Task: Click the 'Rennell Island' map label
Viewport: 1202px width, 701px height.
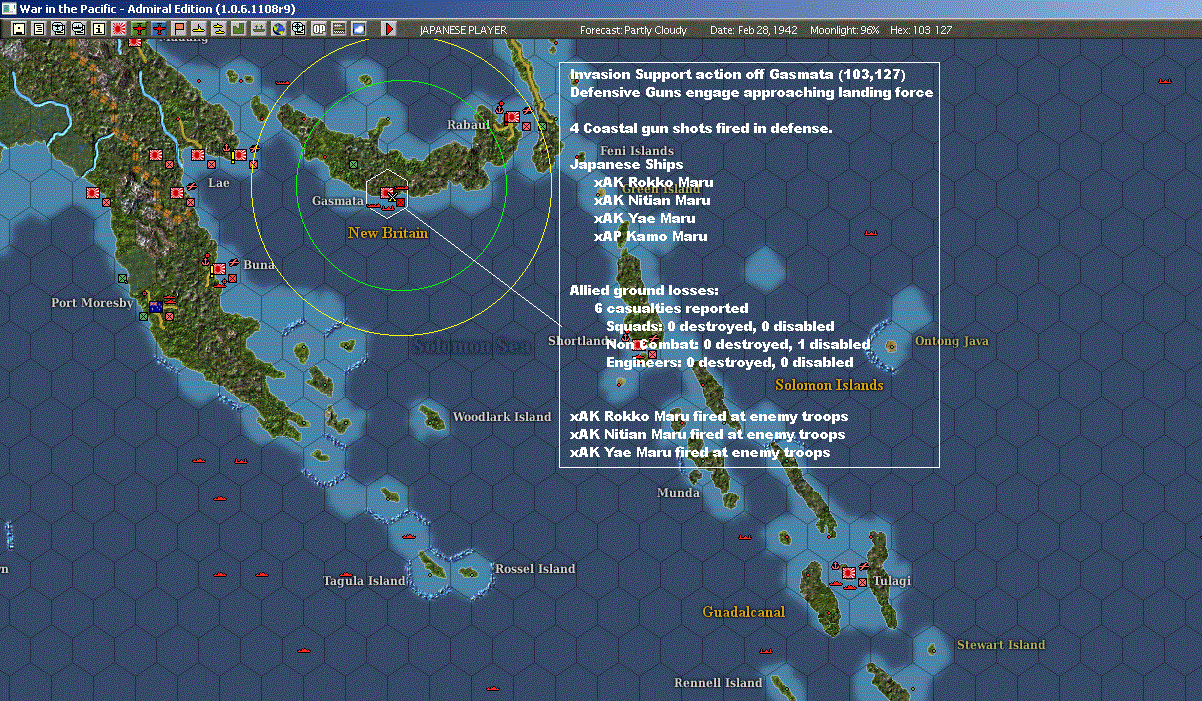Action: coord(719,683)
